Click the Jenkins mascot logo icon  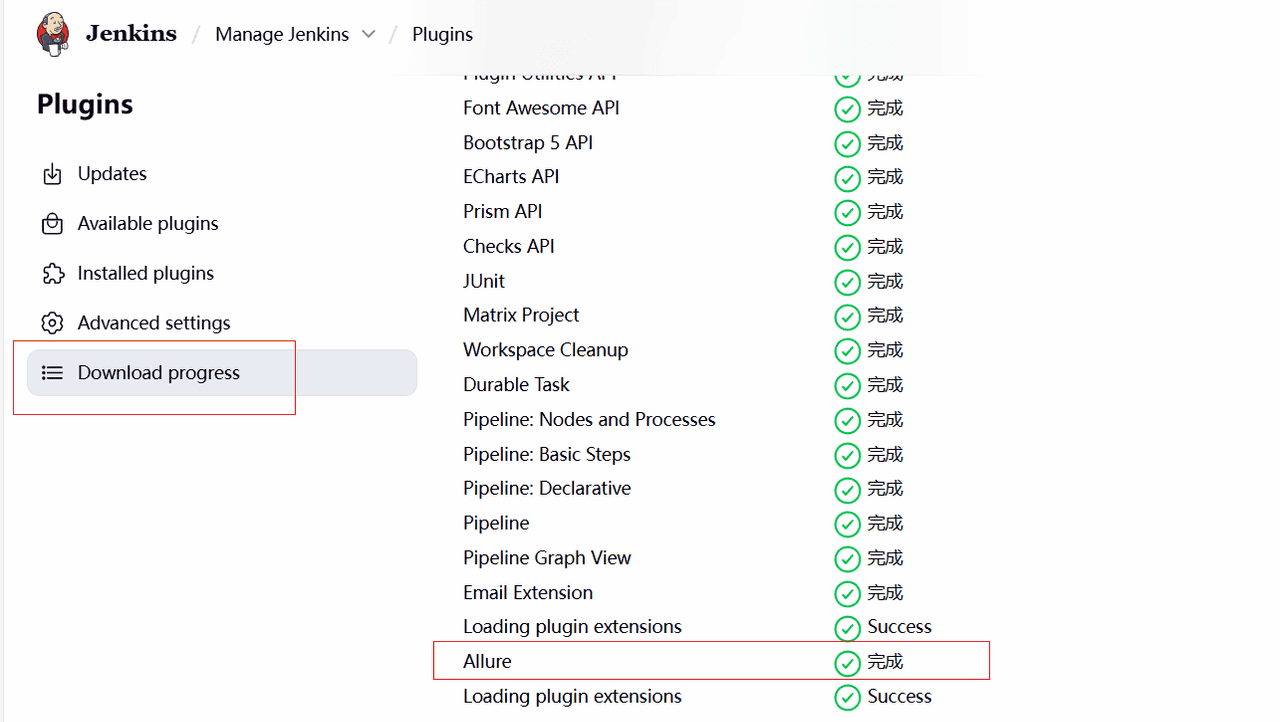click(51, 33)
